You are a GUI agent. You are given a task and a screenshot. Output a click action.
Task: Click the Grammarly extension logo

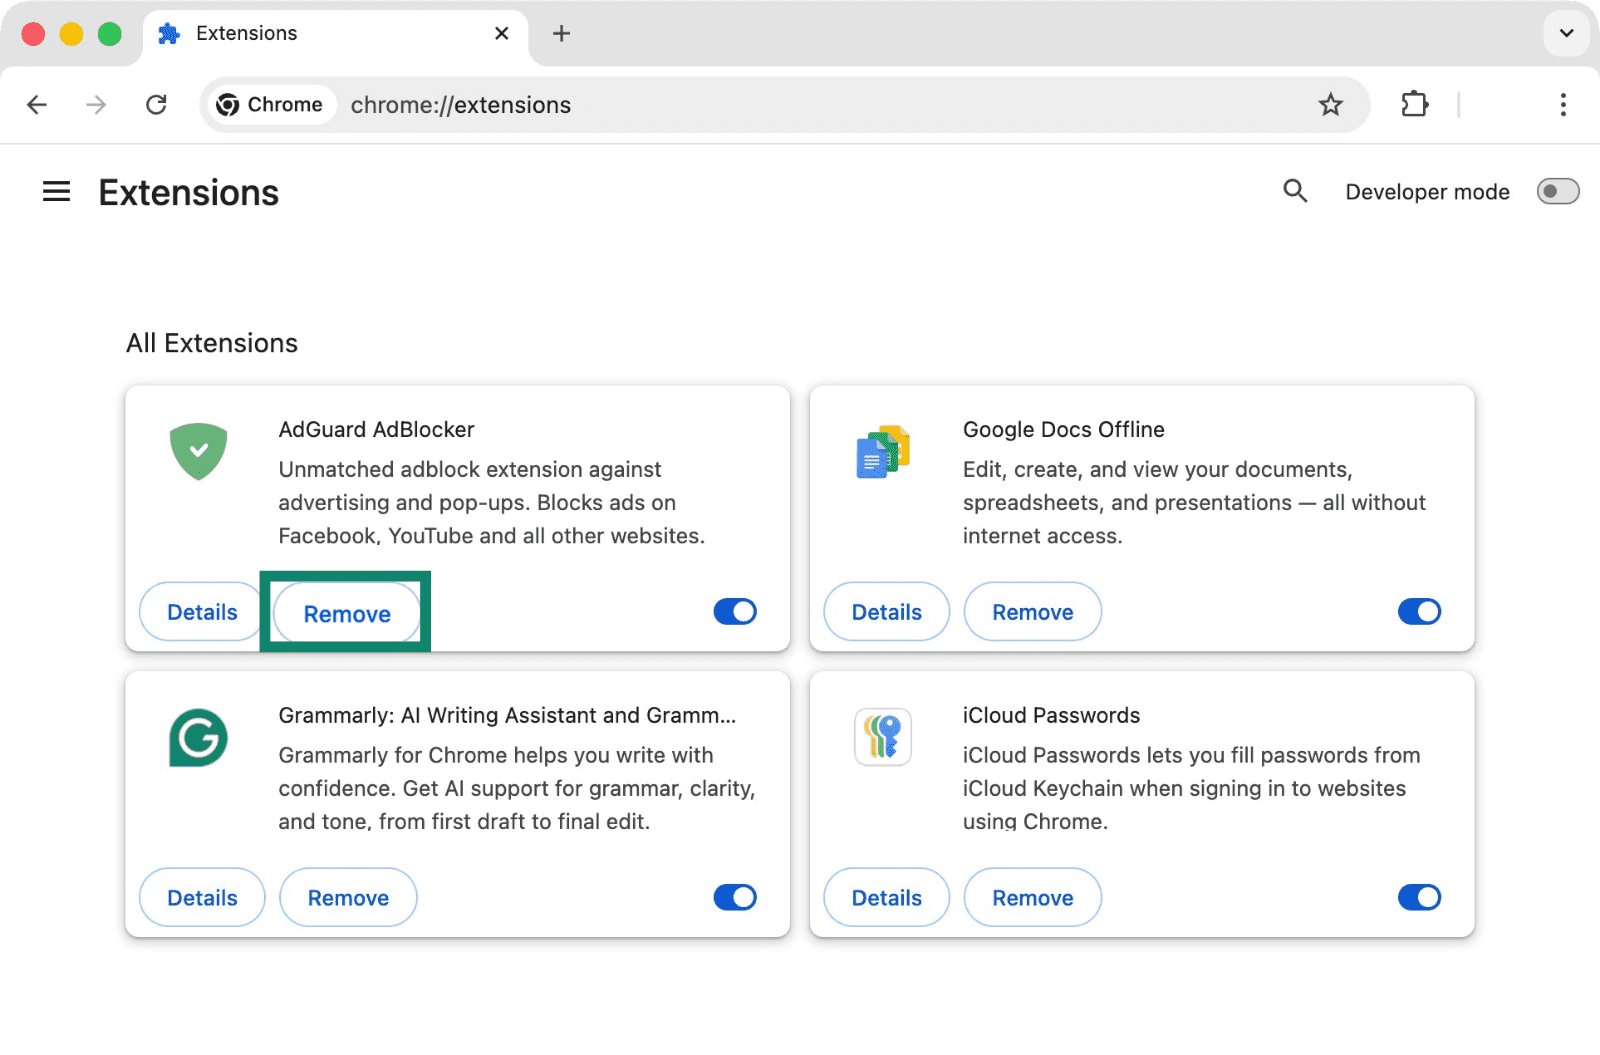(x=198, y=738)
